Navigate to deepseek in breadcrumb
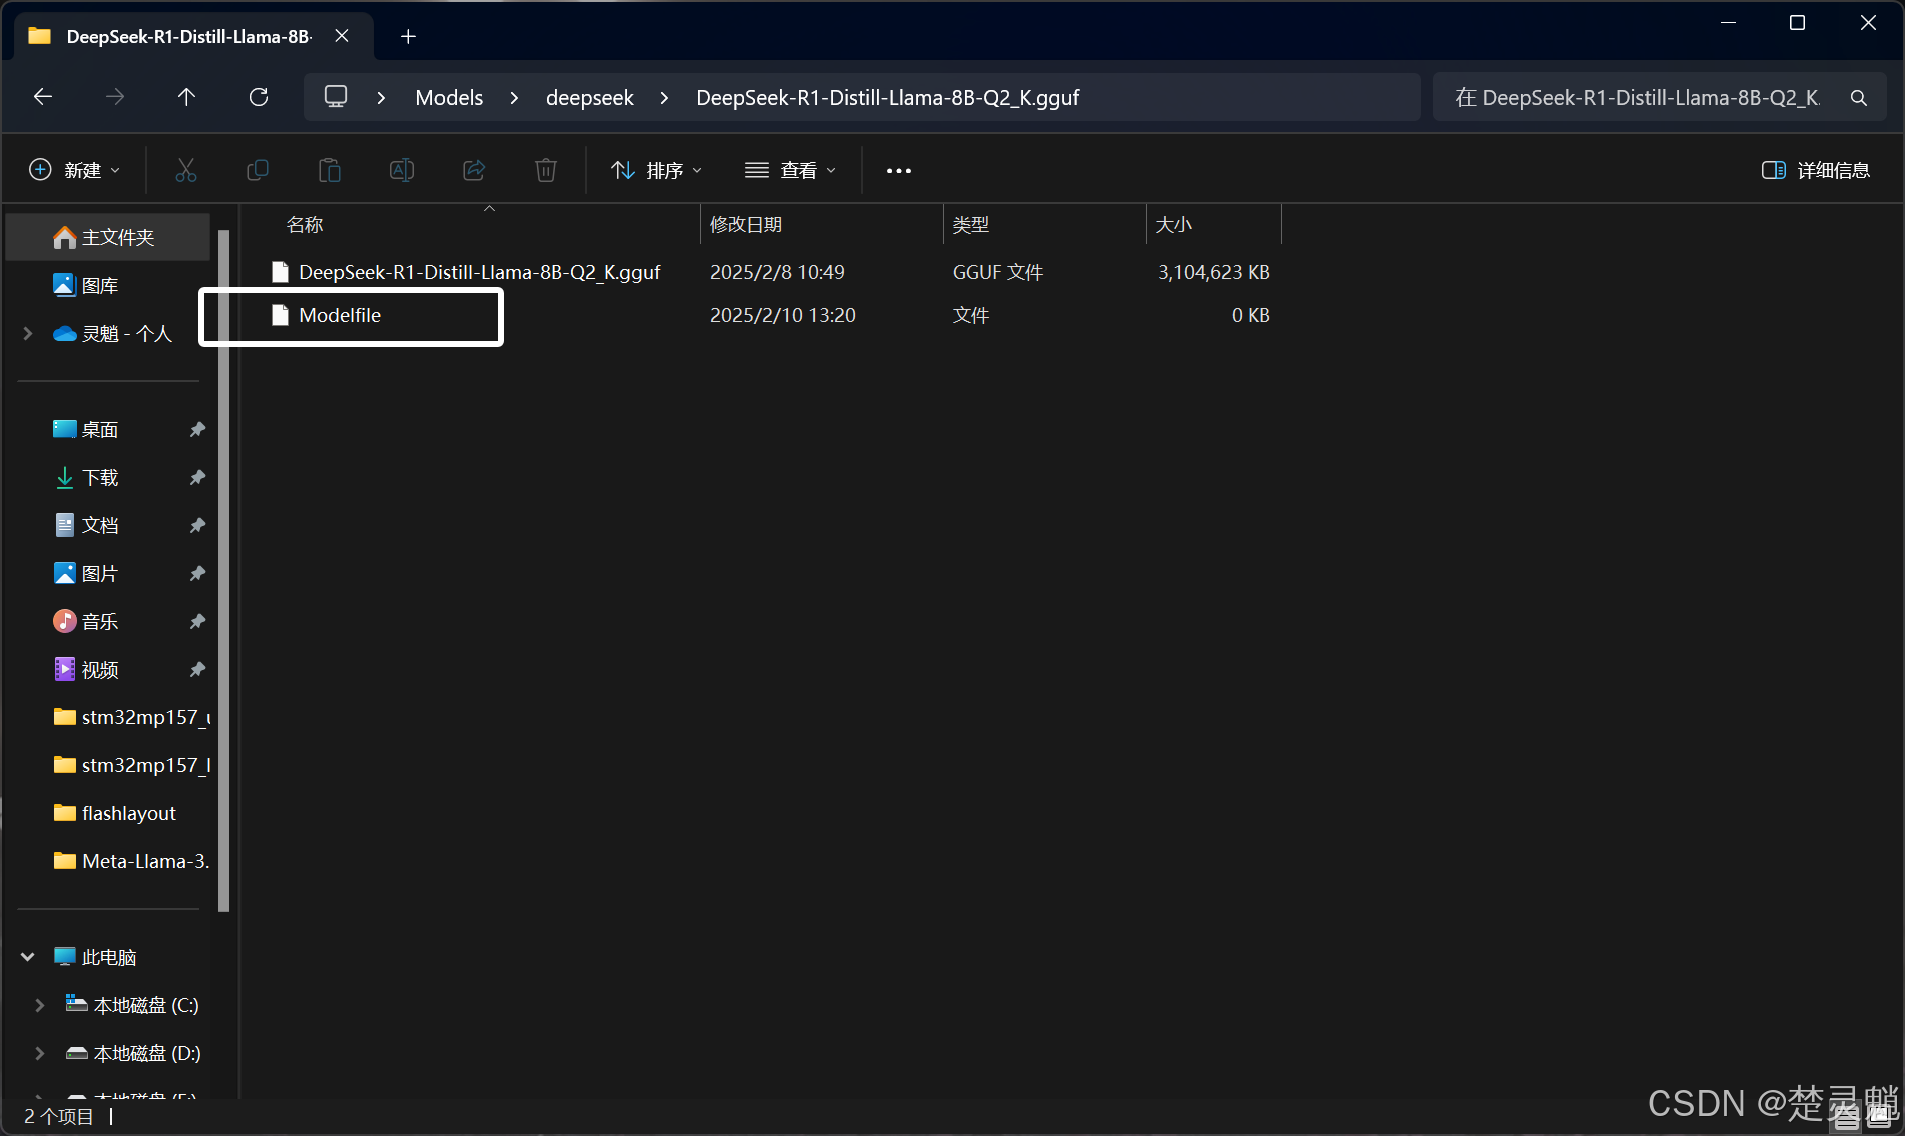Screen dimensions: 1905x1136 (590, 98)
